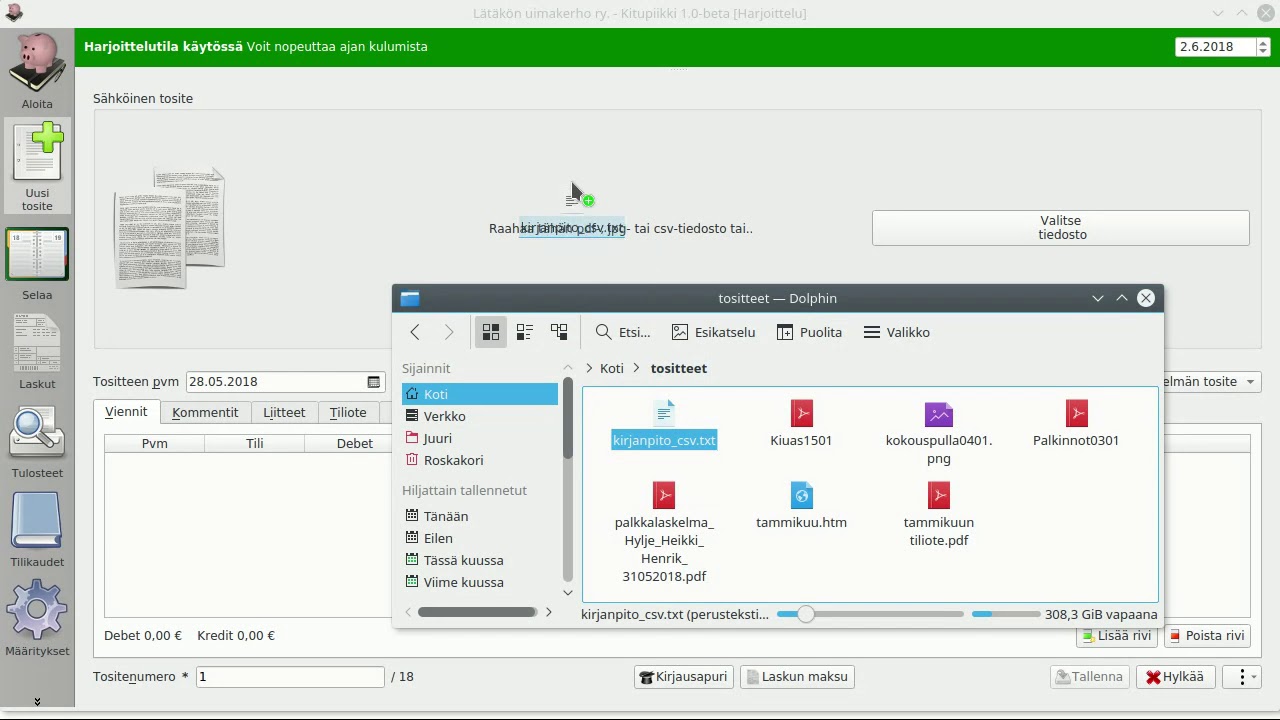Open the three-dot more options dropdown
Viewport: 1280px width, 720px height.
[x=1243, y=677]
